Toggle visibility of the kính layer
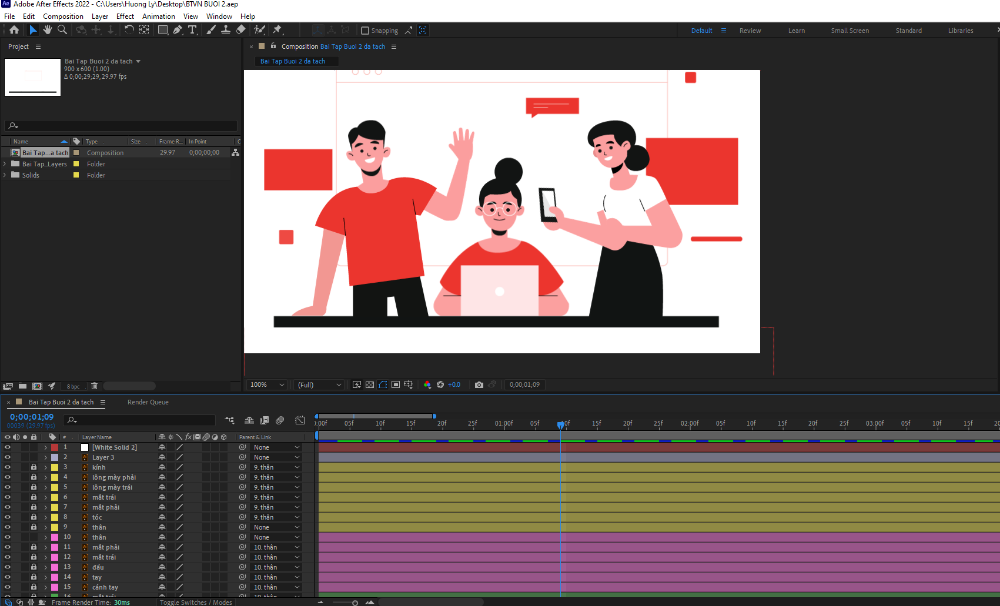 point(8,468)
